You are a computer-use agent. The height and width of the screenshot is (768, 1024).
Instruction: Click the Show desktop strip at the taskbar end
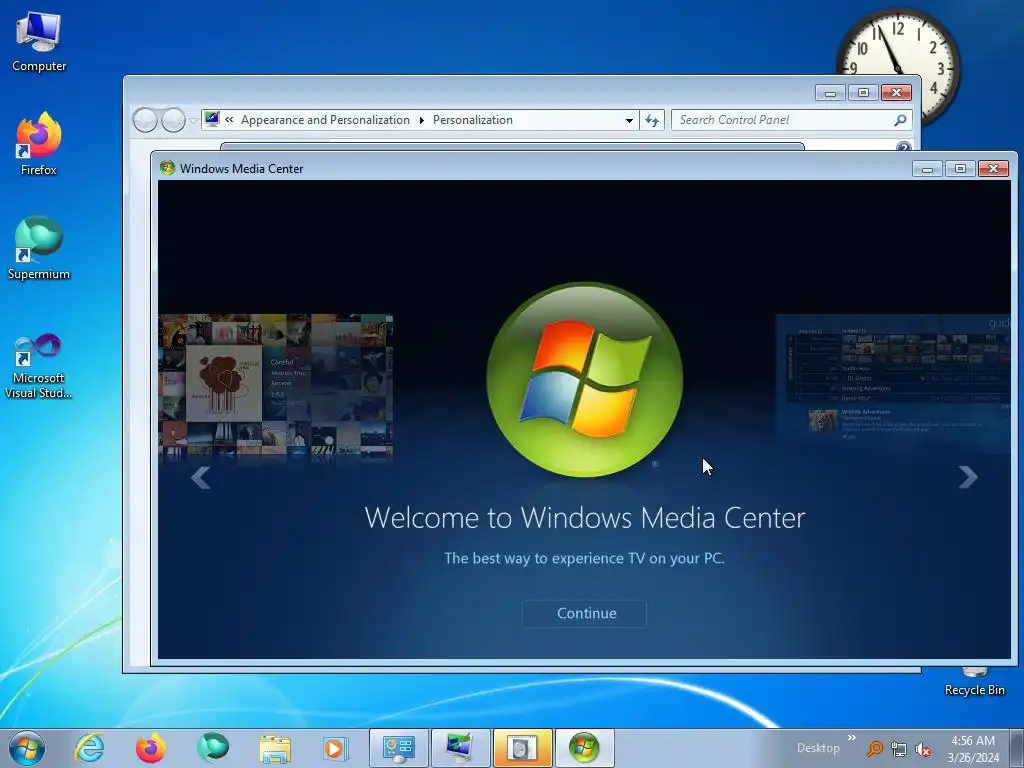(1017, 748)
